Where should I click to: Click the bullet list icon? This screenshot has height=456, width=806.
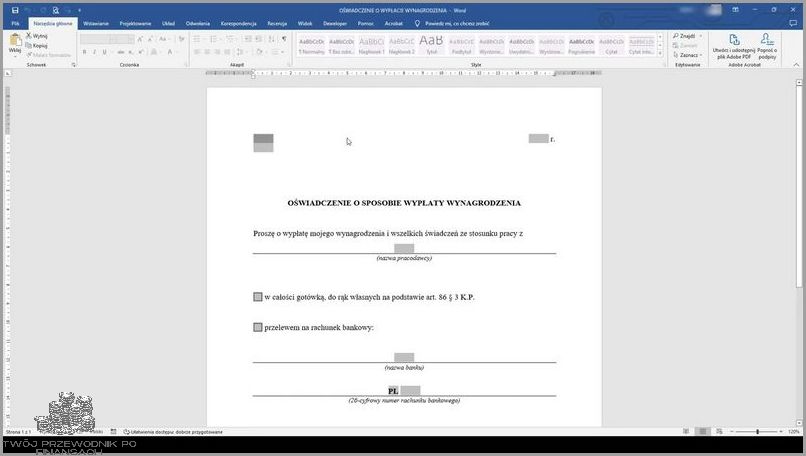pyautogui.click(x=197, y=39)
